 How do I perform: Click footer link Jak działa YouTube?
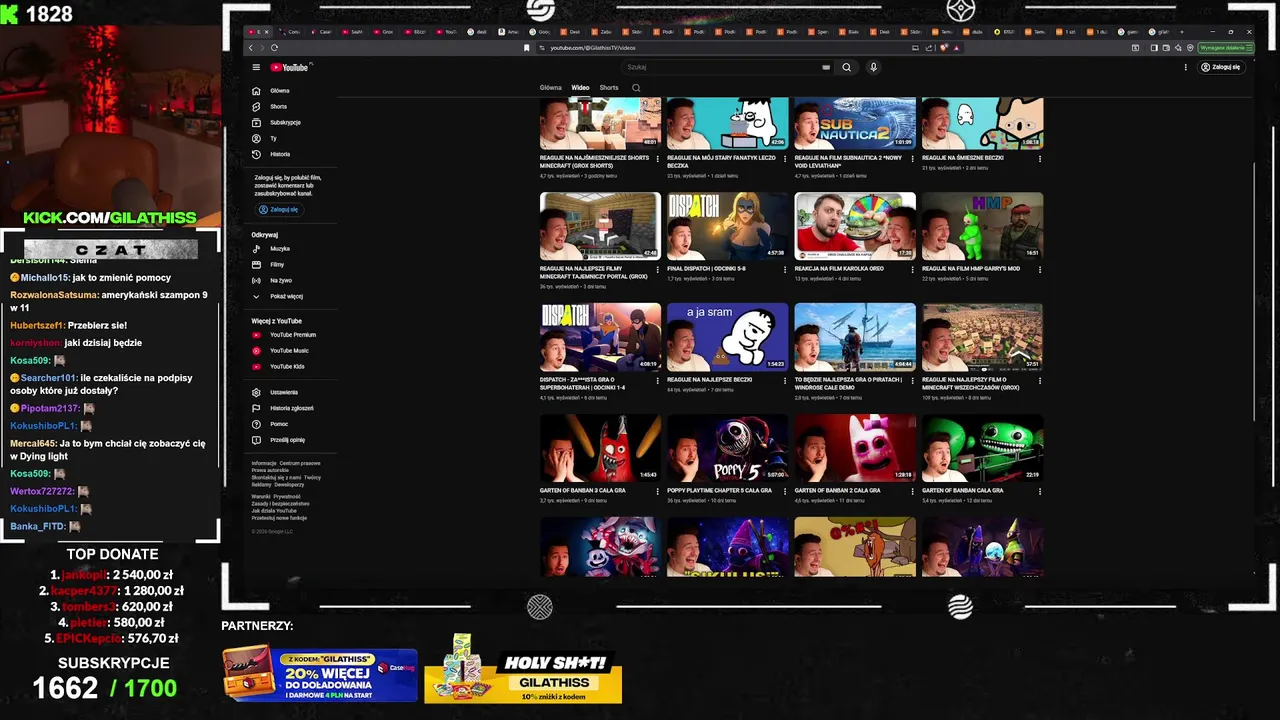click(x=274, y=510)
